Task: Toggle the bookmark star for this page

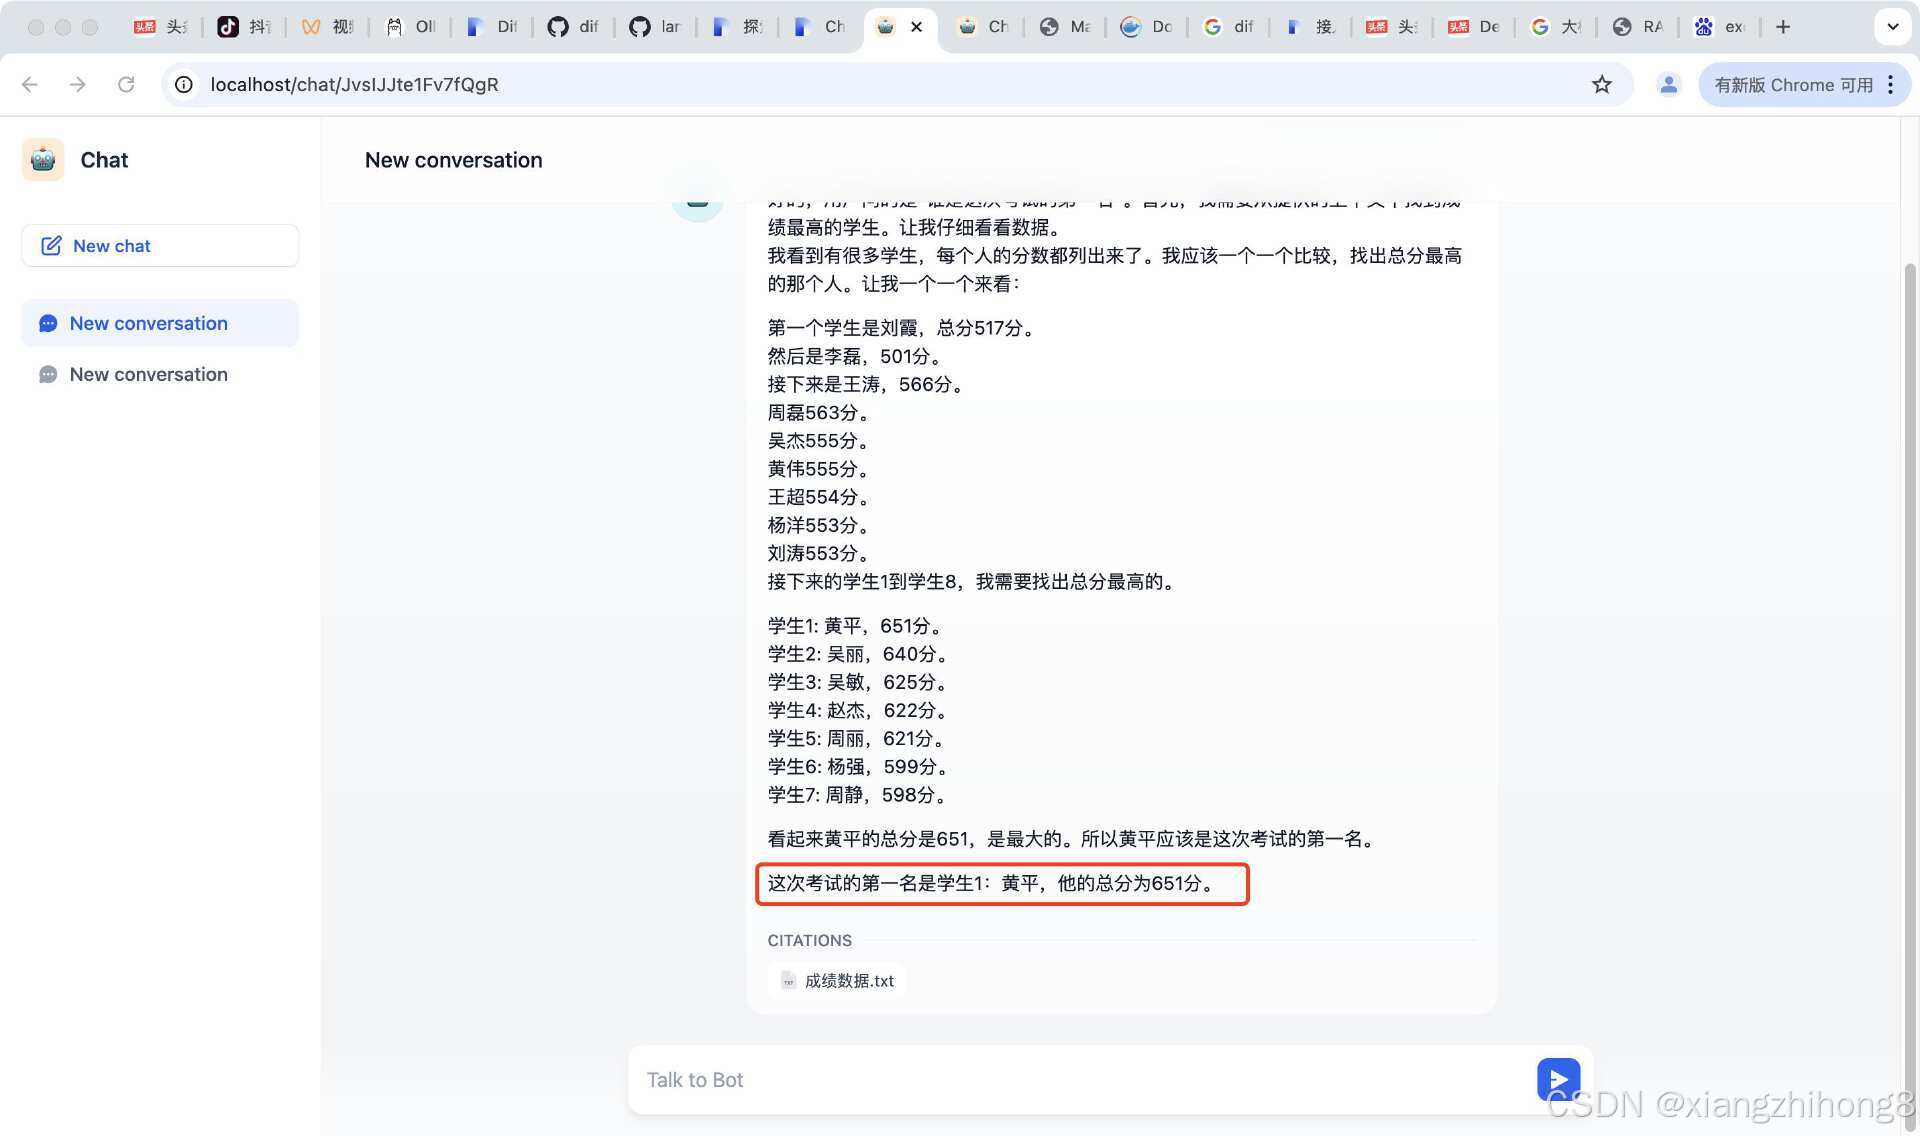Action: pos(1603,84)
